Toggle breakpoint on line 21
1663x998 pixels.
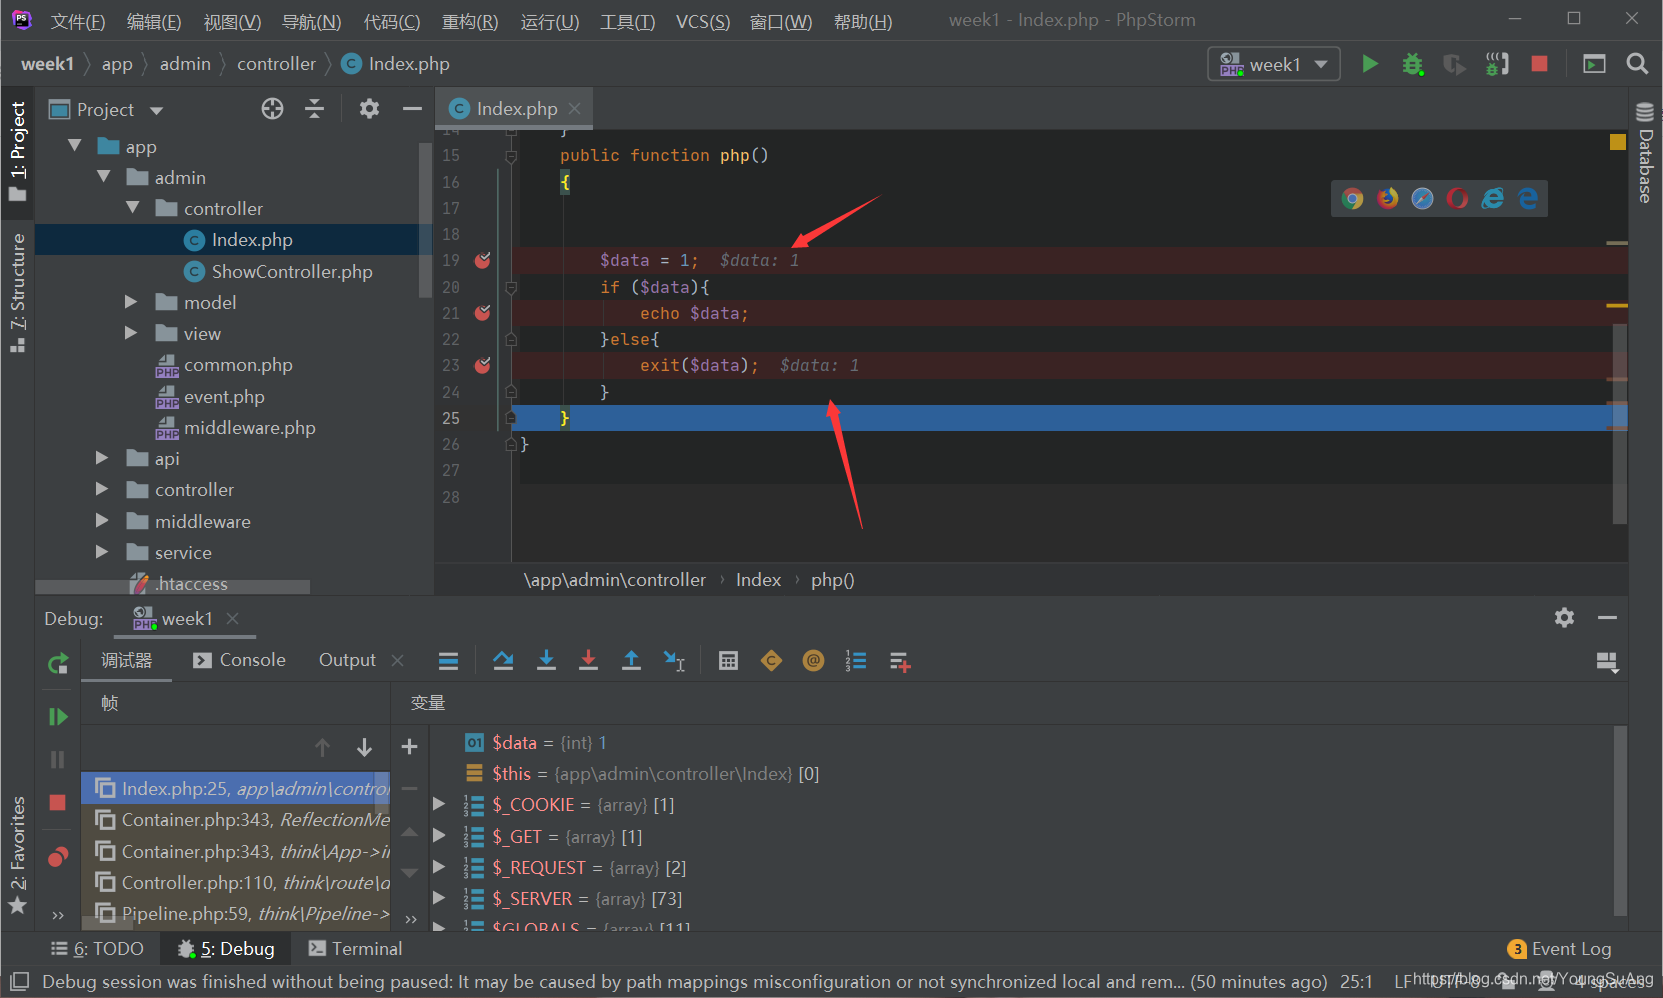tap(482, 313)
